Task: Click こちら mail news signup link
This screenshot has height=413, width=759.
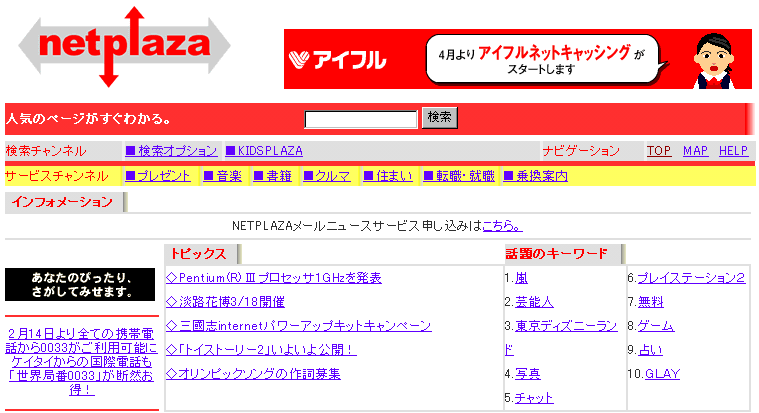Action: click(x=502, y=226)
